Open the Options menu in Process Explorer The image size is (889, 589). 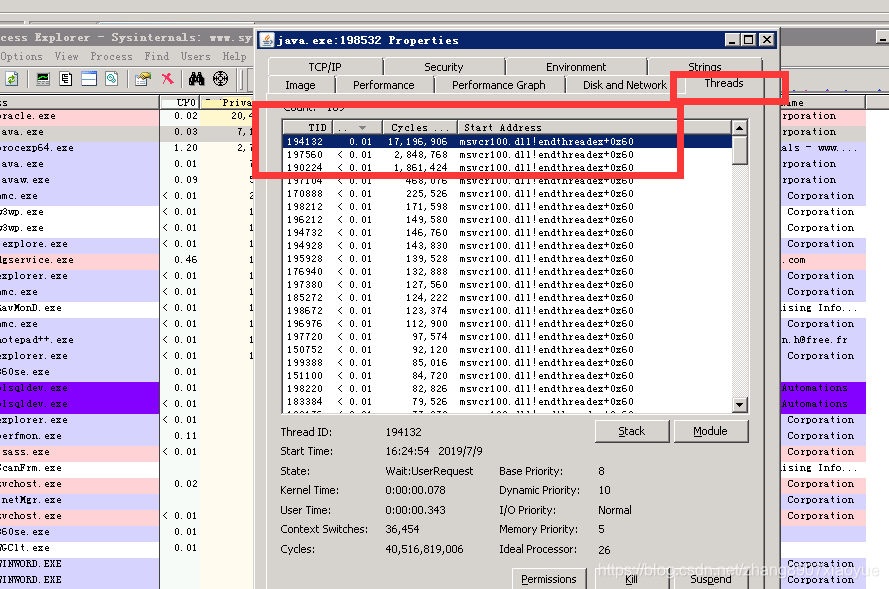21,56
